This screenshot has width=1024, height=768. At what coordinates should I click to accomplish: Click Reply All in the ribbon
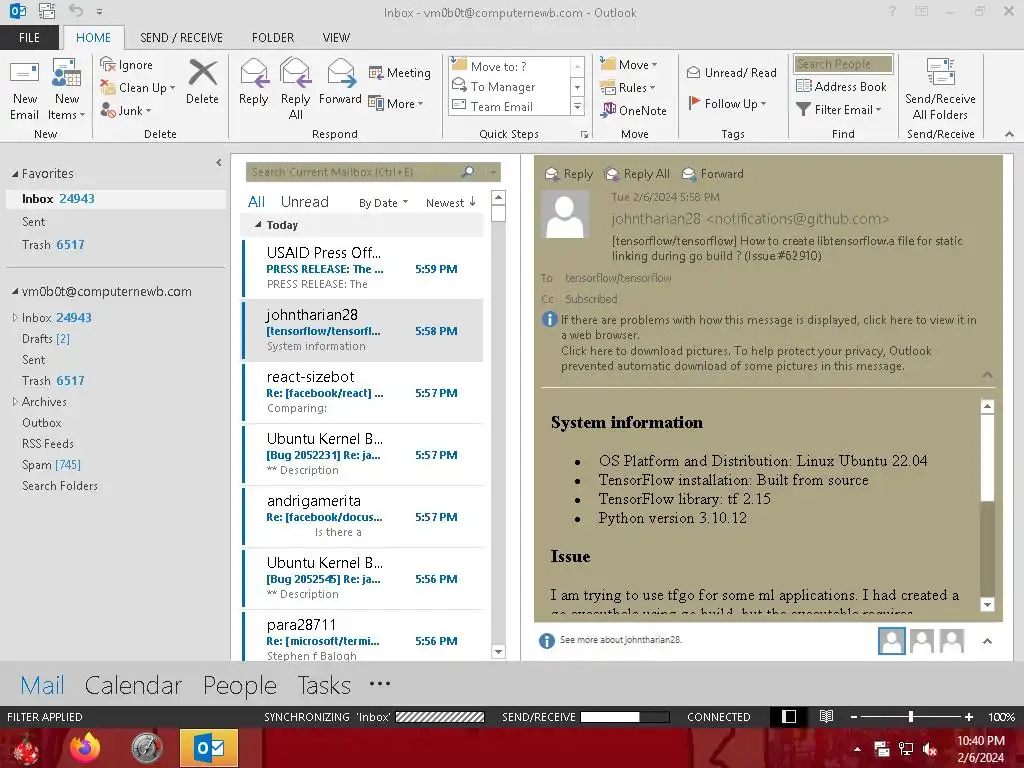pyautogui.click(x=295, y=90)
